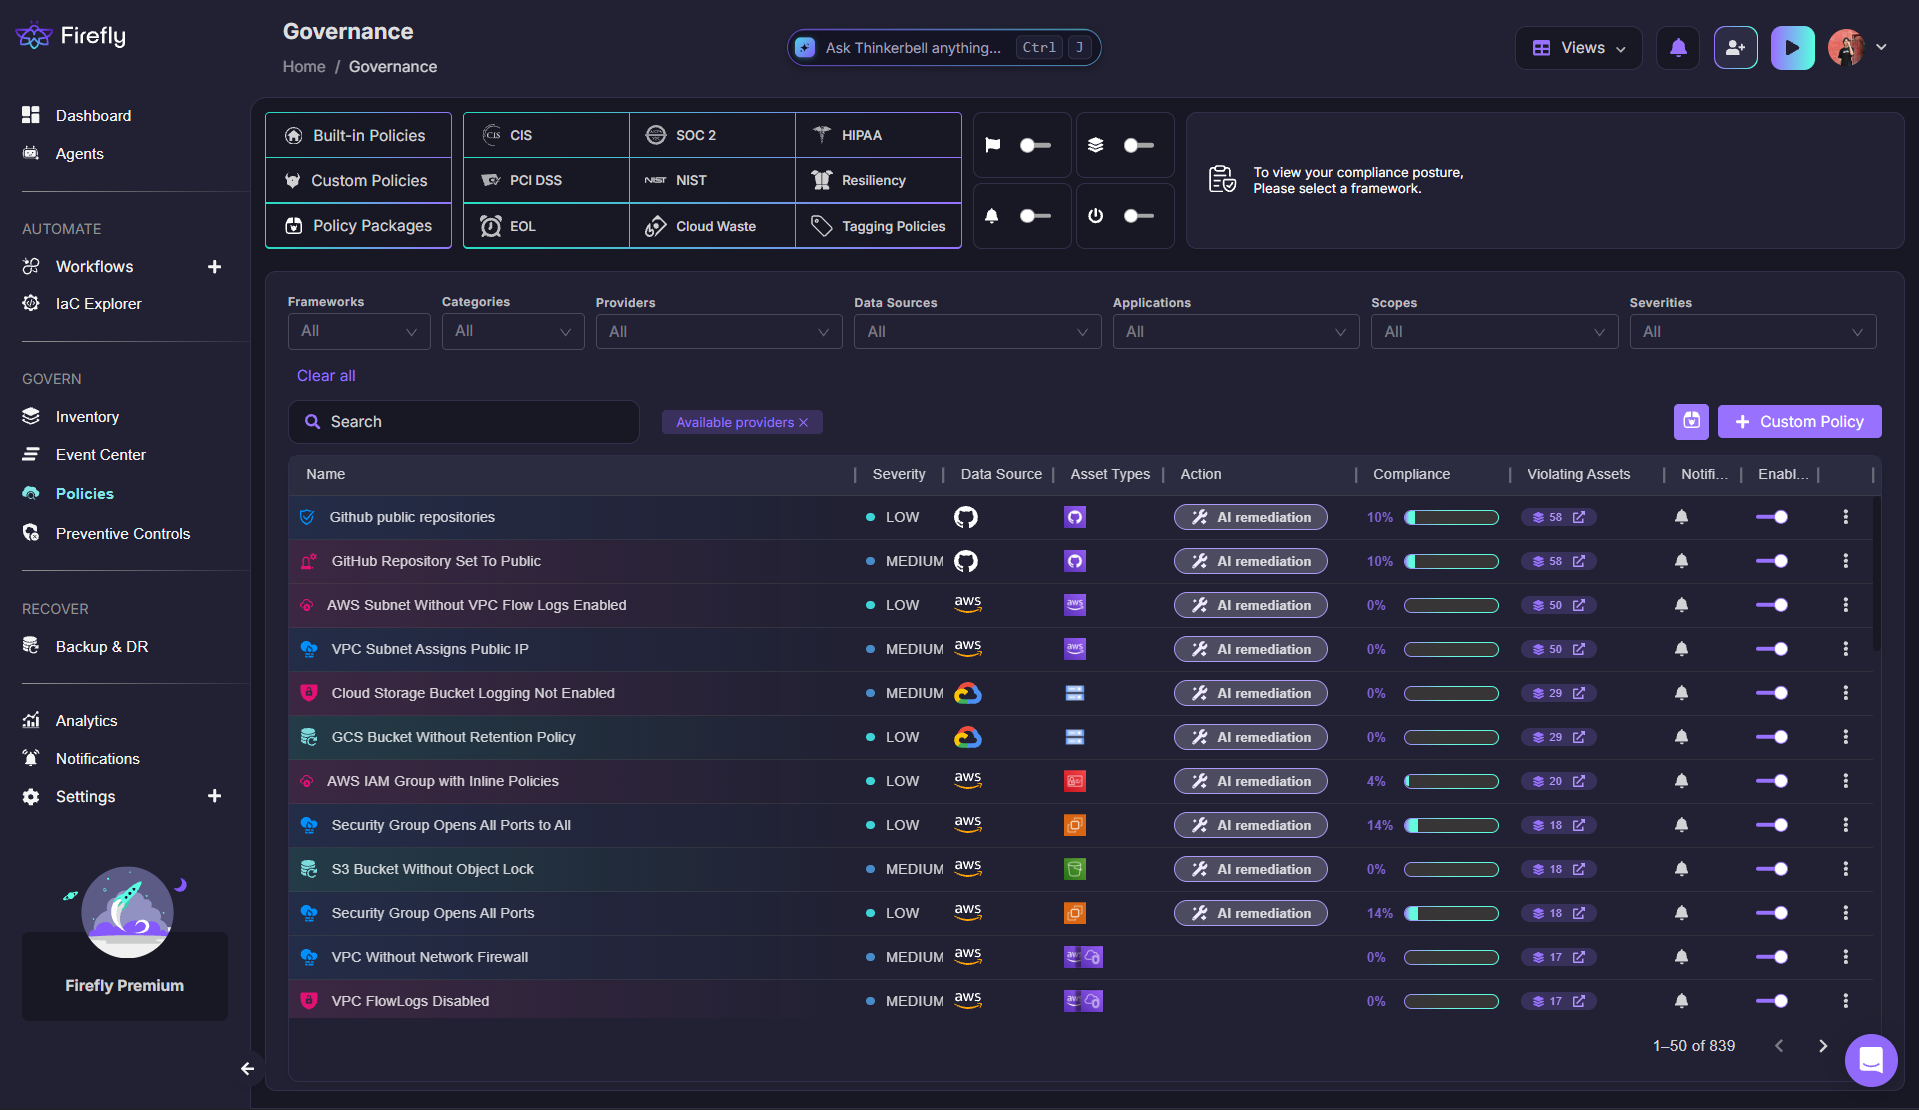Click compliance bar for Github public repositories
The image size is (1919, 1110).
[x=1451, y=517]
